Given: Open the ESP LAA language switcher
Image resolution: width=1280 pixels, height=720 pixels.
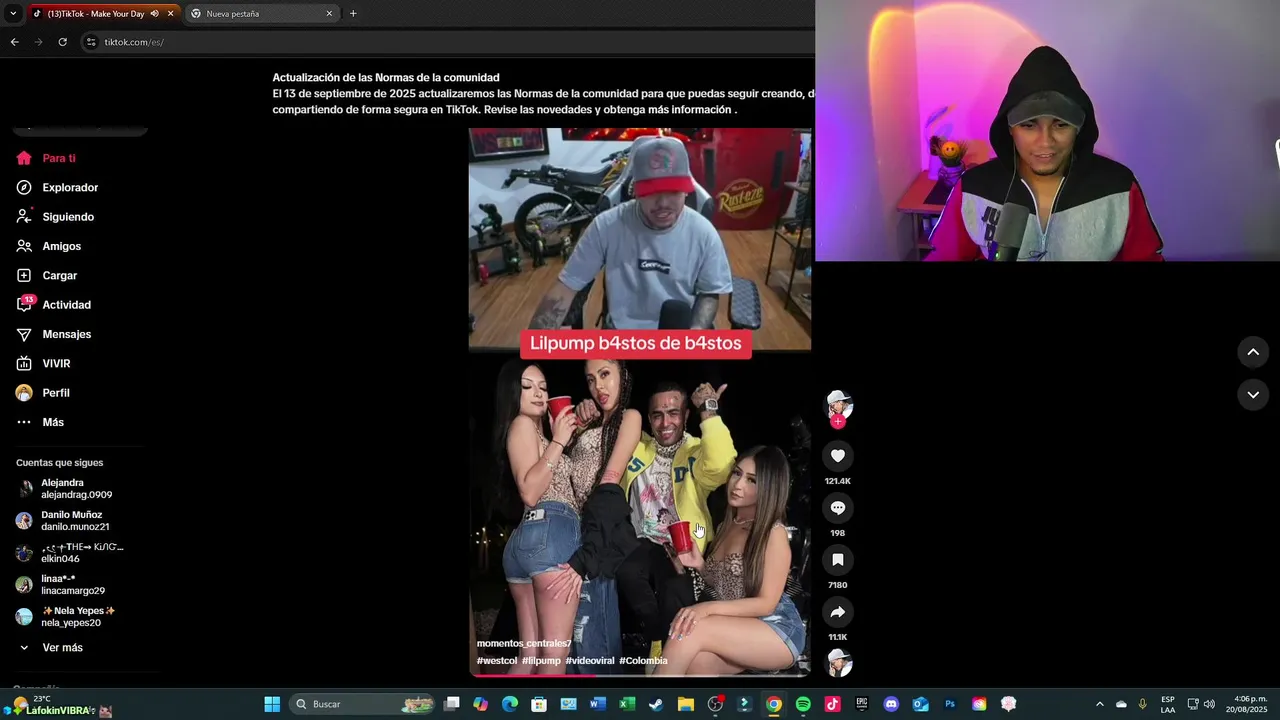Looking at the screenshot, I should pyautogui.click(x=1168, y=704).
